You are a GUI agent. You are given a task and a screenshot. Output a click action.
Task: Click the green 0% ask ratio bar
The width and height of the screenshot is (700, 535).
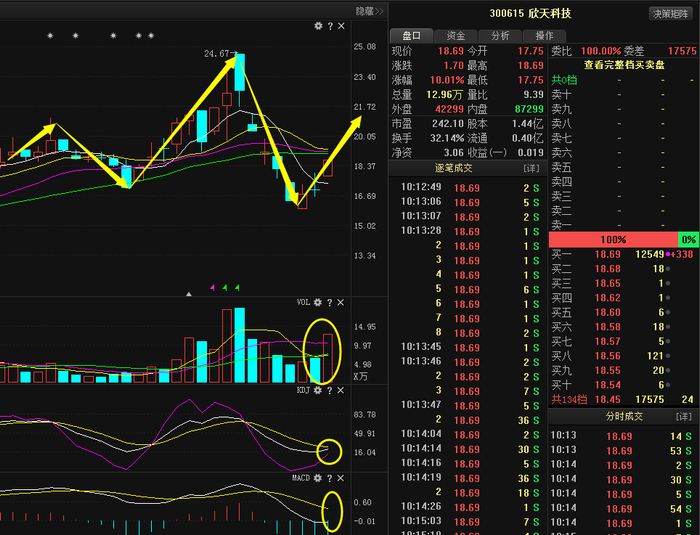pos(688,239)
